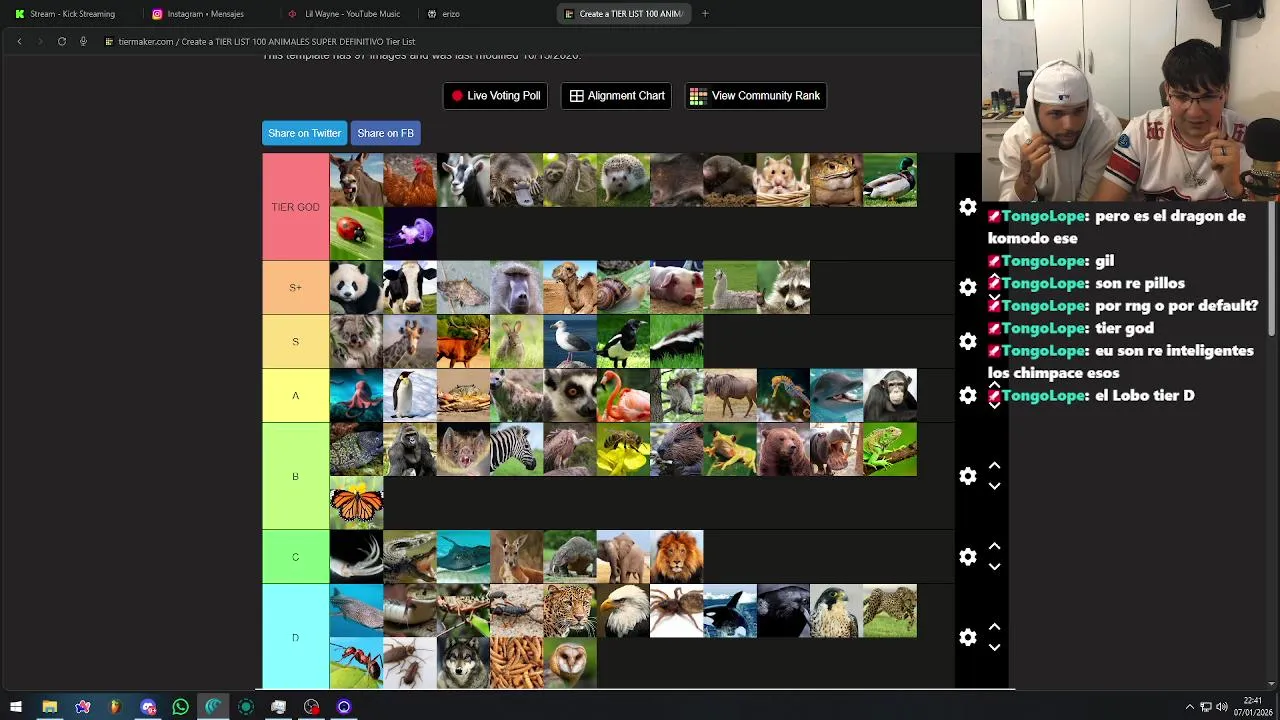Viewport: 1280px width, 720px height.
Task: Select the flamingo image in A
Action: coord(623,396)
